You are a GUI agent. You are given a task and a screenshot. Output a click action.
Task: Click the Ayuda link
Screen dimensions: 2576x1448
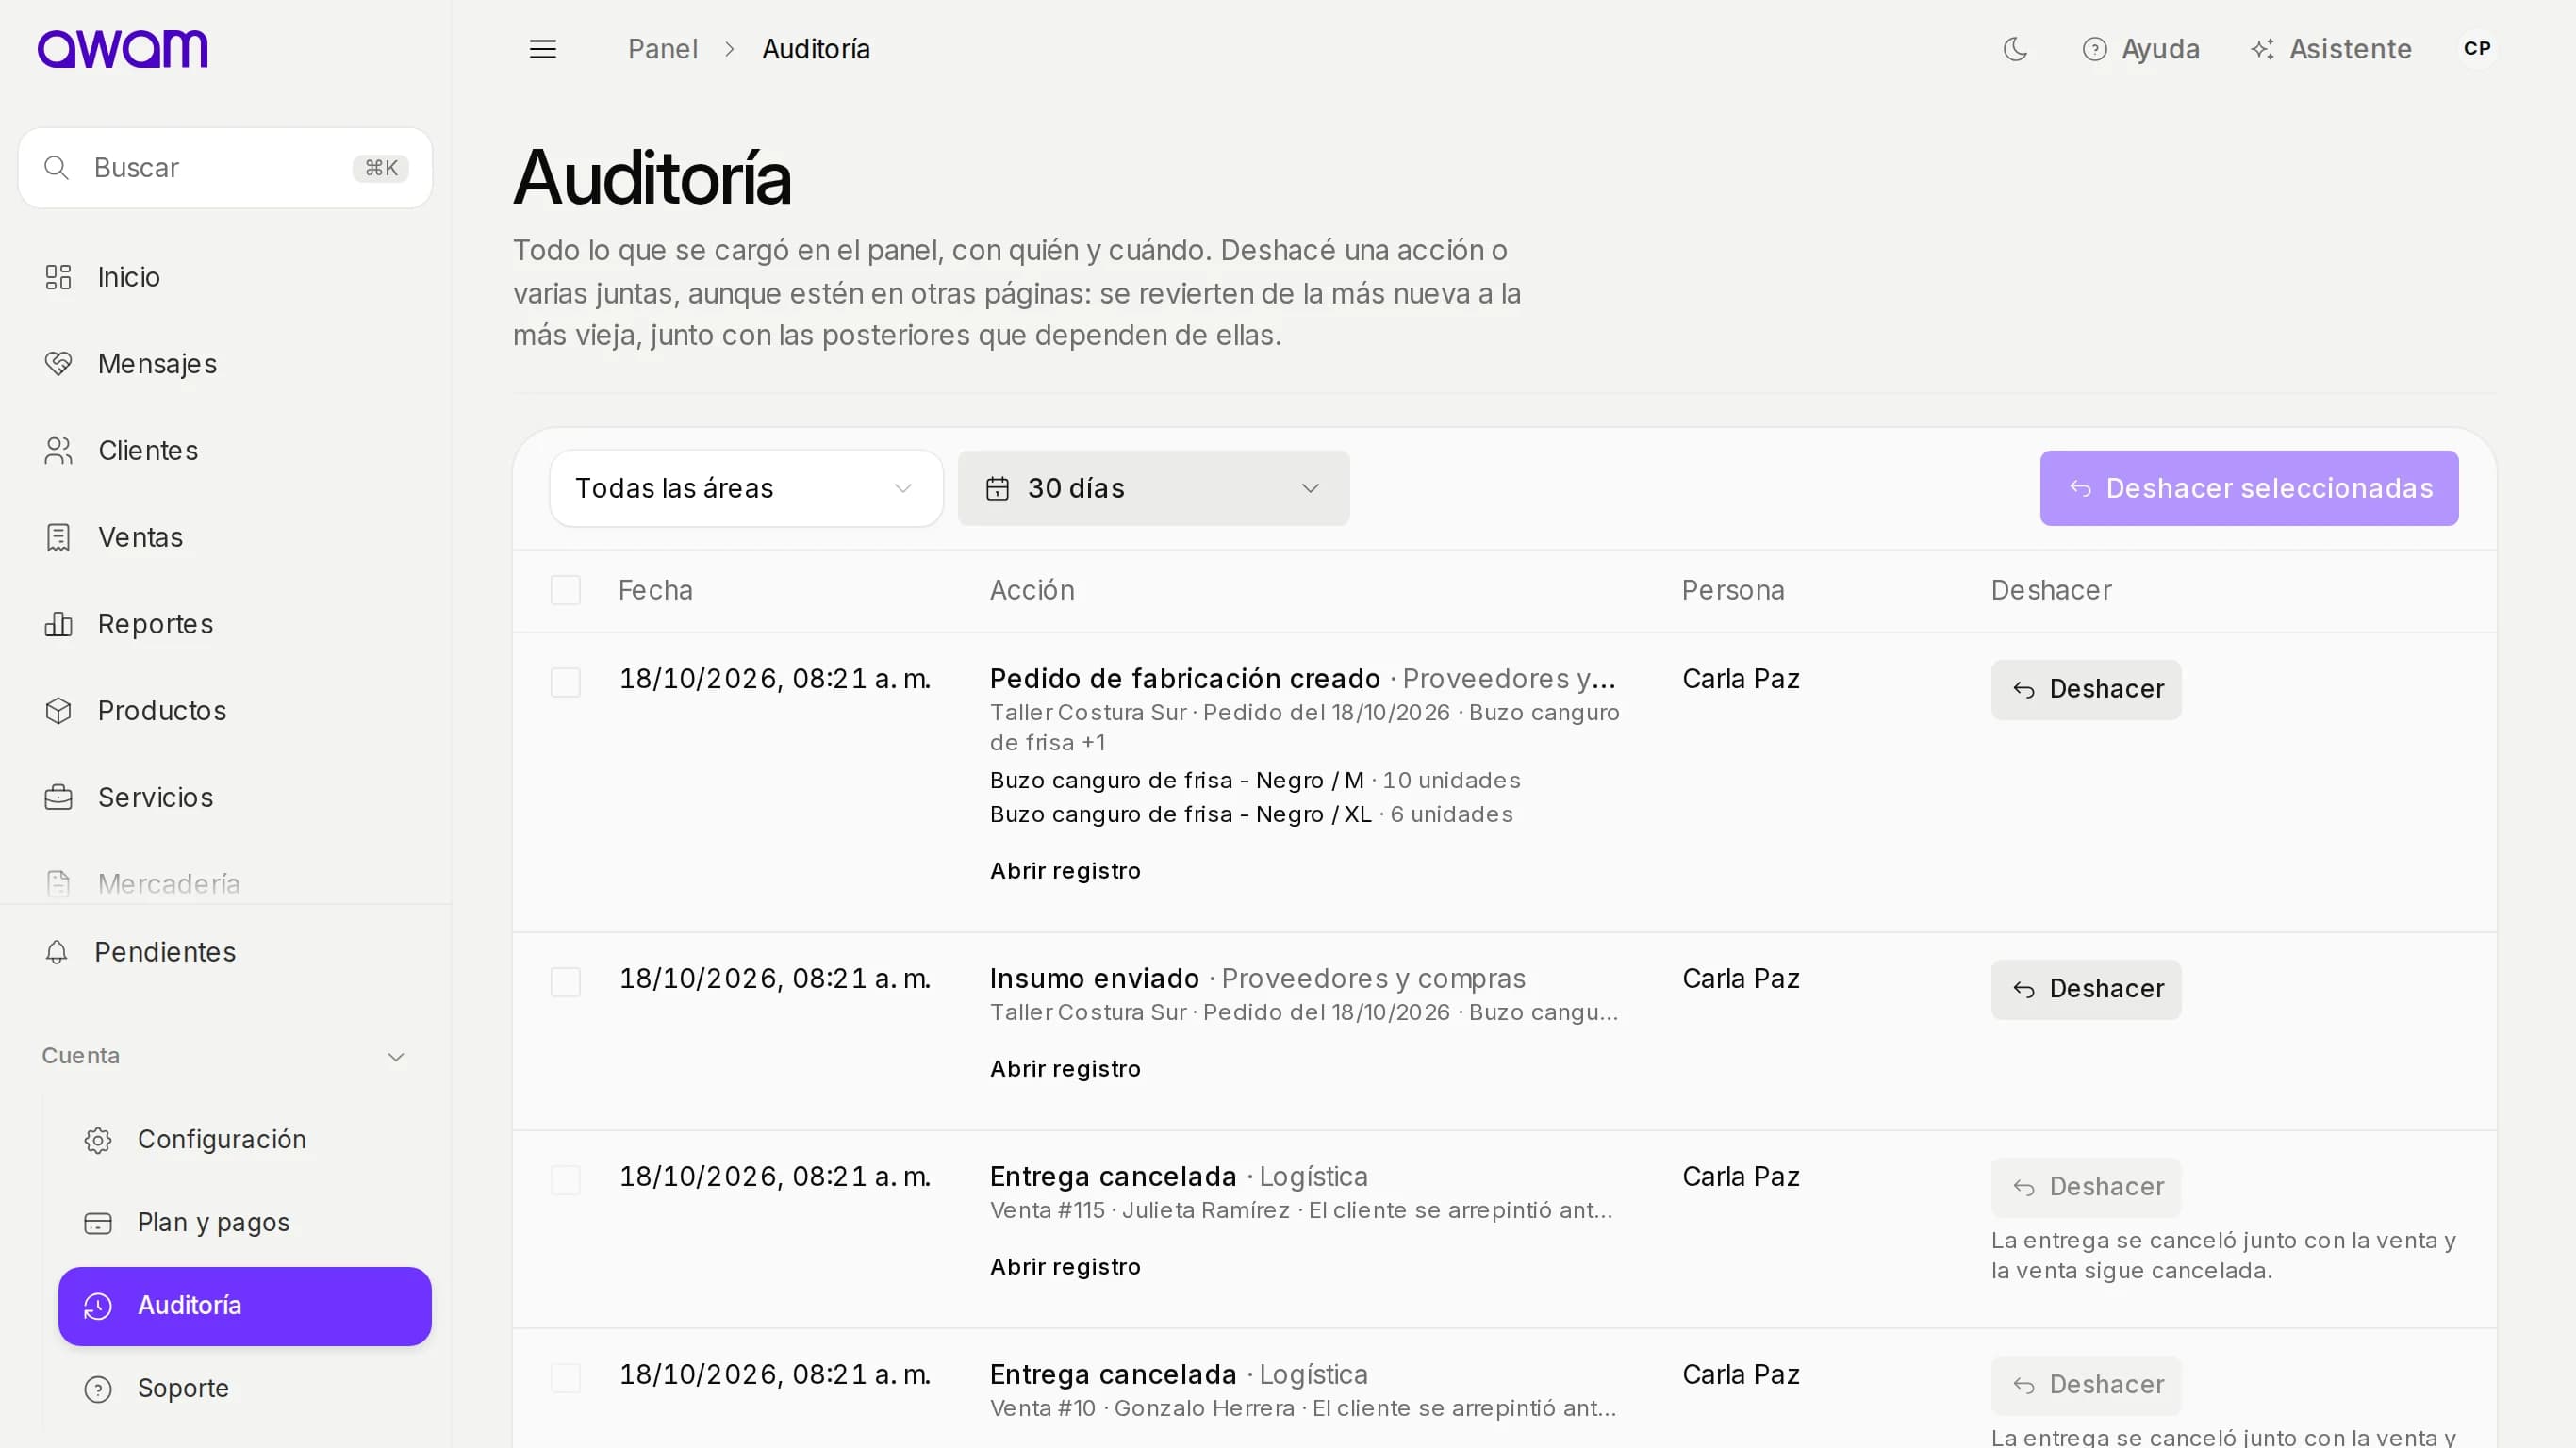pyautogui.click(x=2140, y=49)
